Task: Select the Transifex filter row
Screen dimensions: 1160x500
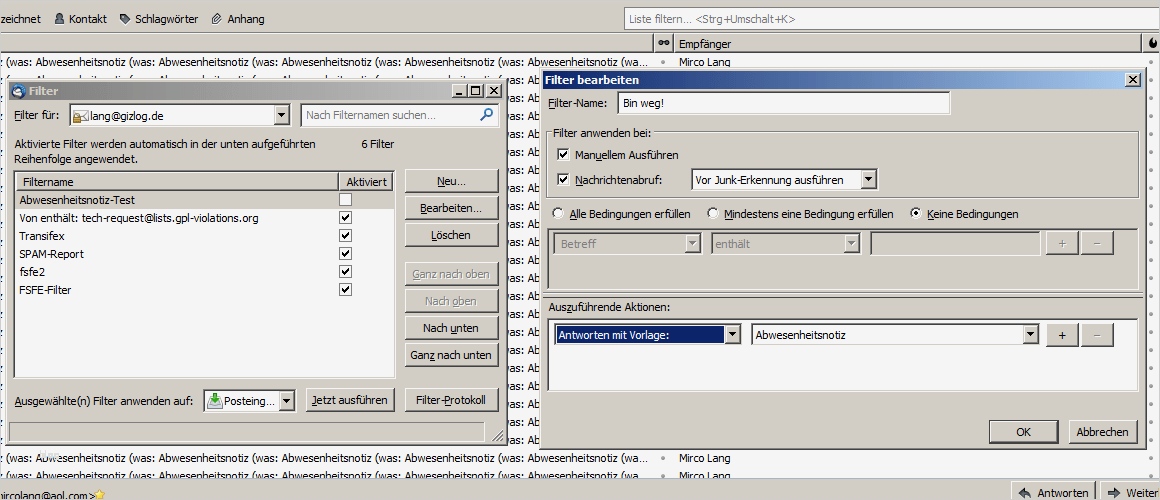Action: point(205,236)
